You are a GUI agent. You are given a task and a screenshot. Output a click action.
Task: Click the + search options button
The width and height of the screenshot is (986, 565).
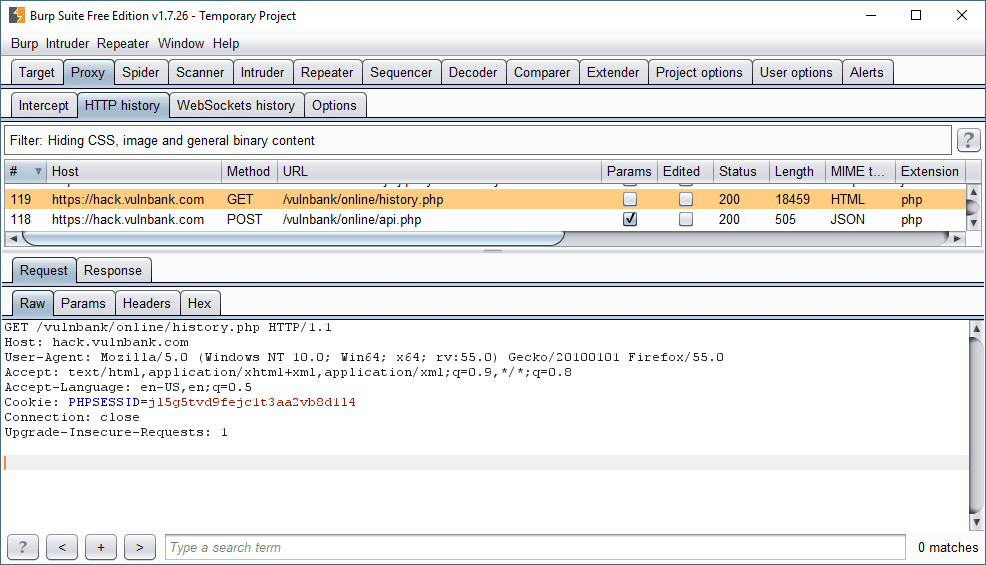point(101,547)
